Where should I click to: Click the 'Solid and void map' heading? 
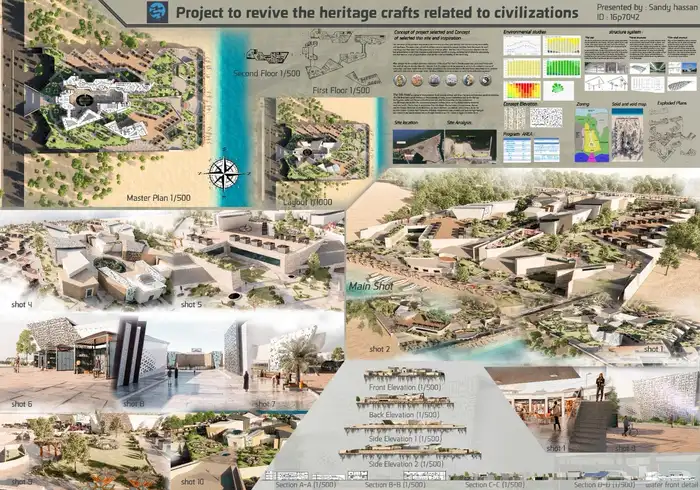[629, 104]
